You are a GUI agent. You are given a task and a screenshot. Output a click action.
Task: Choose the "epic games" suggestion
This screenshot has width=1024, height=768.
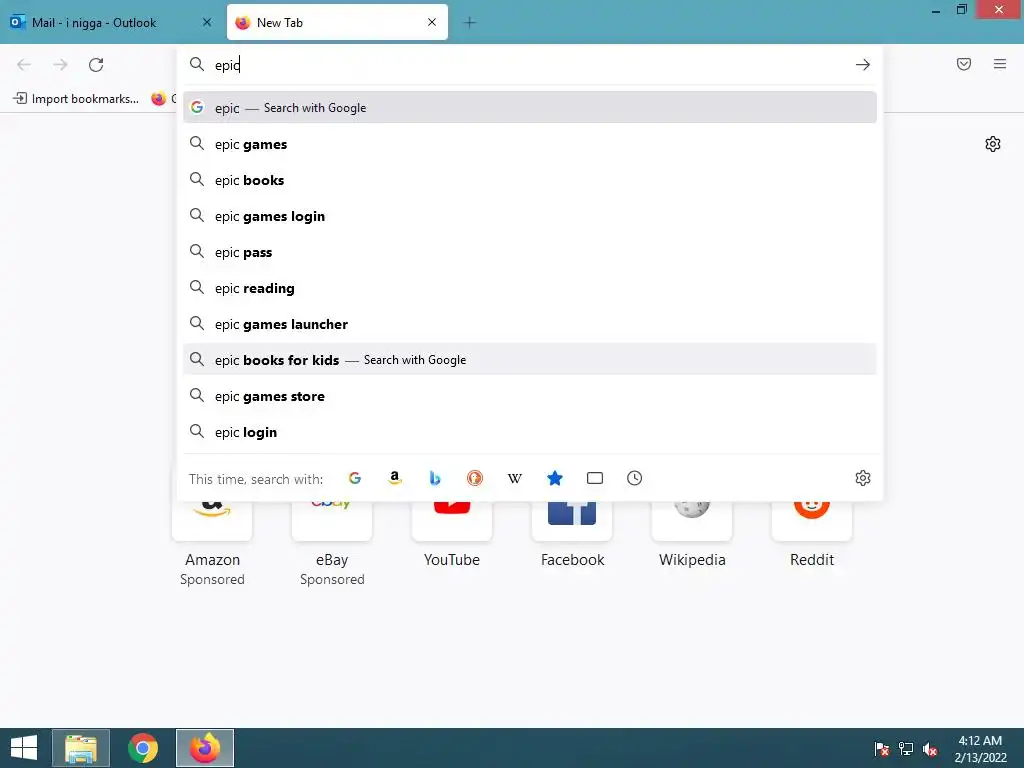[530, 144]
